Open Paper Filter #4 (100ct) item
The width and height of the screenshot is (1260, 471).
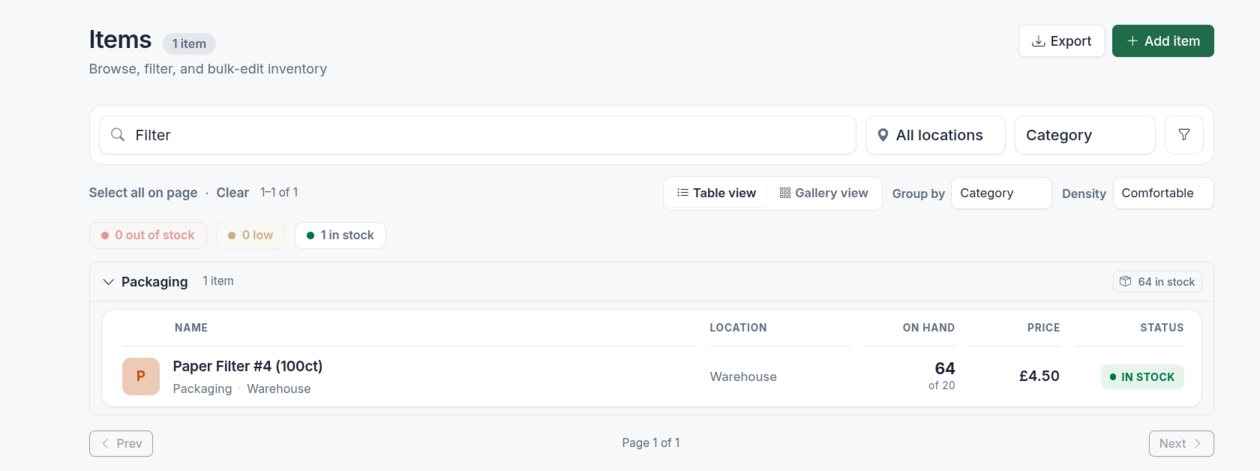point(248,366)
